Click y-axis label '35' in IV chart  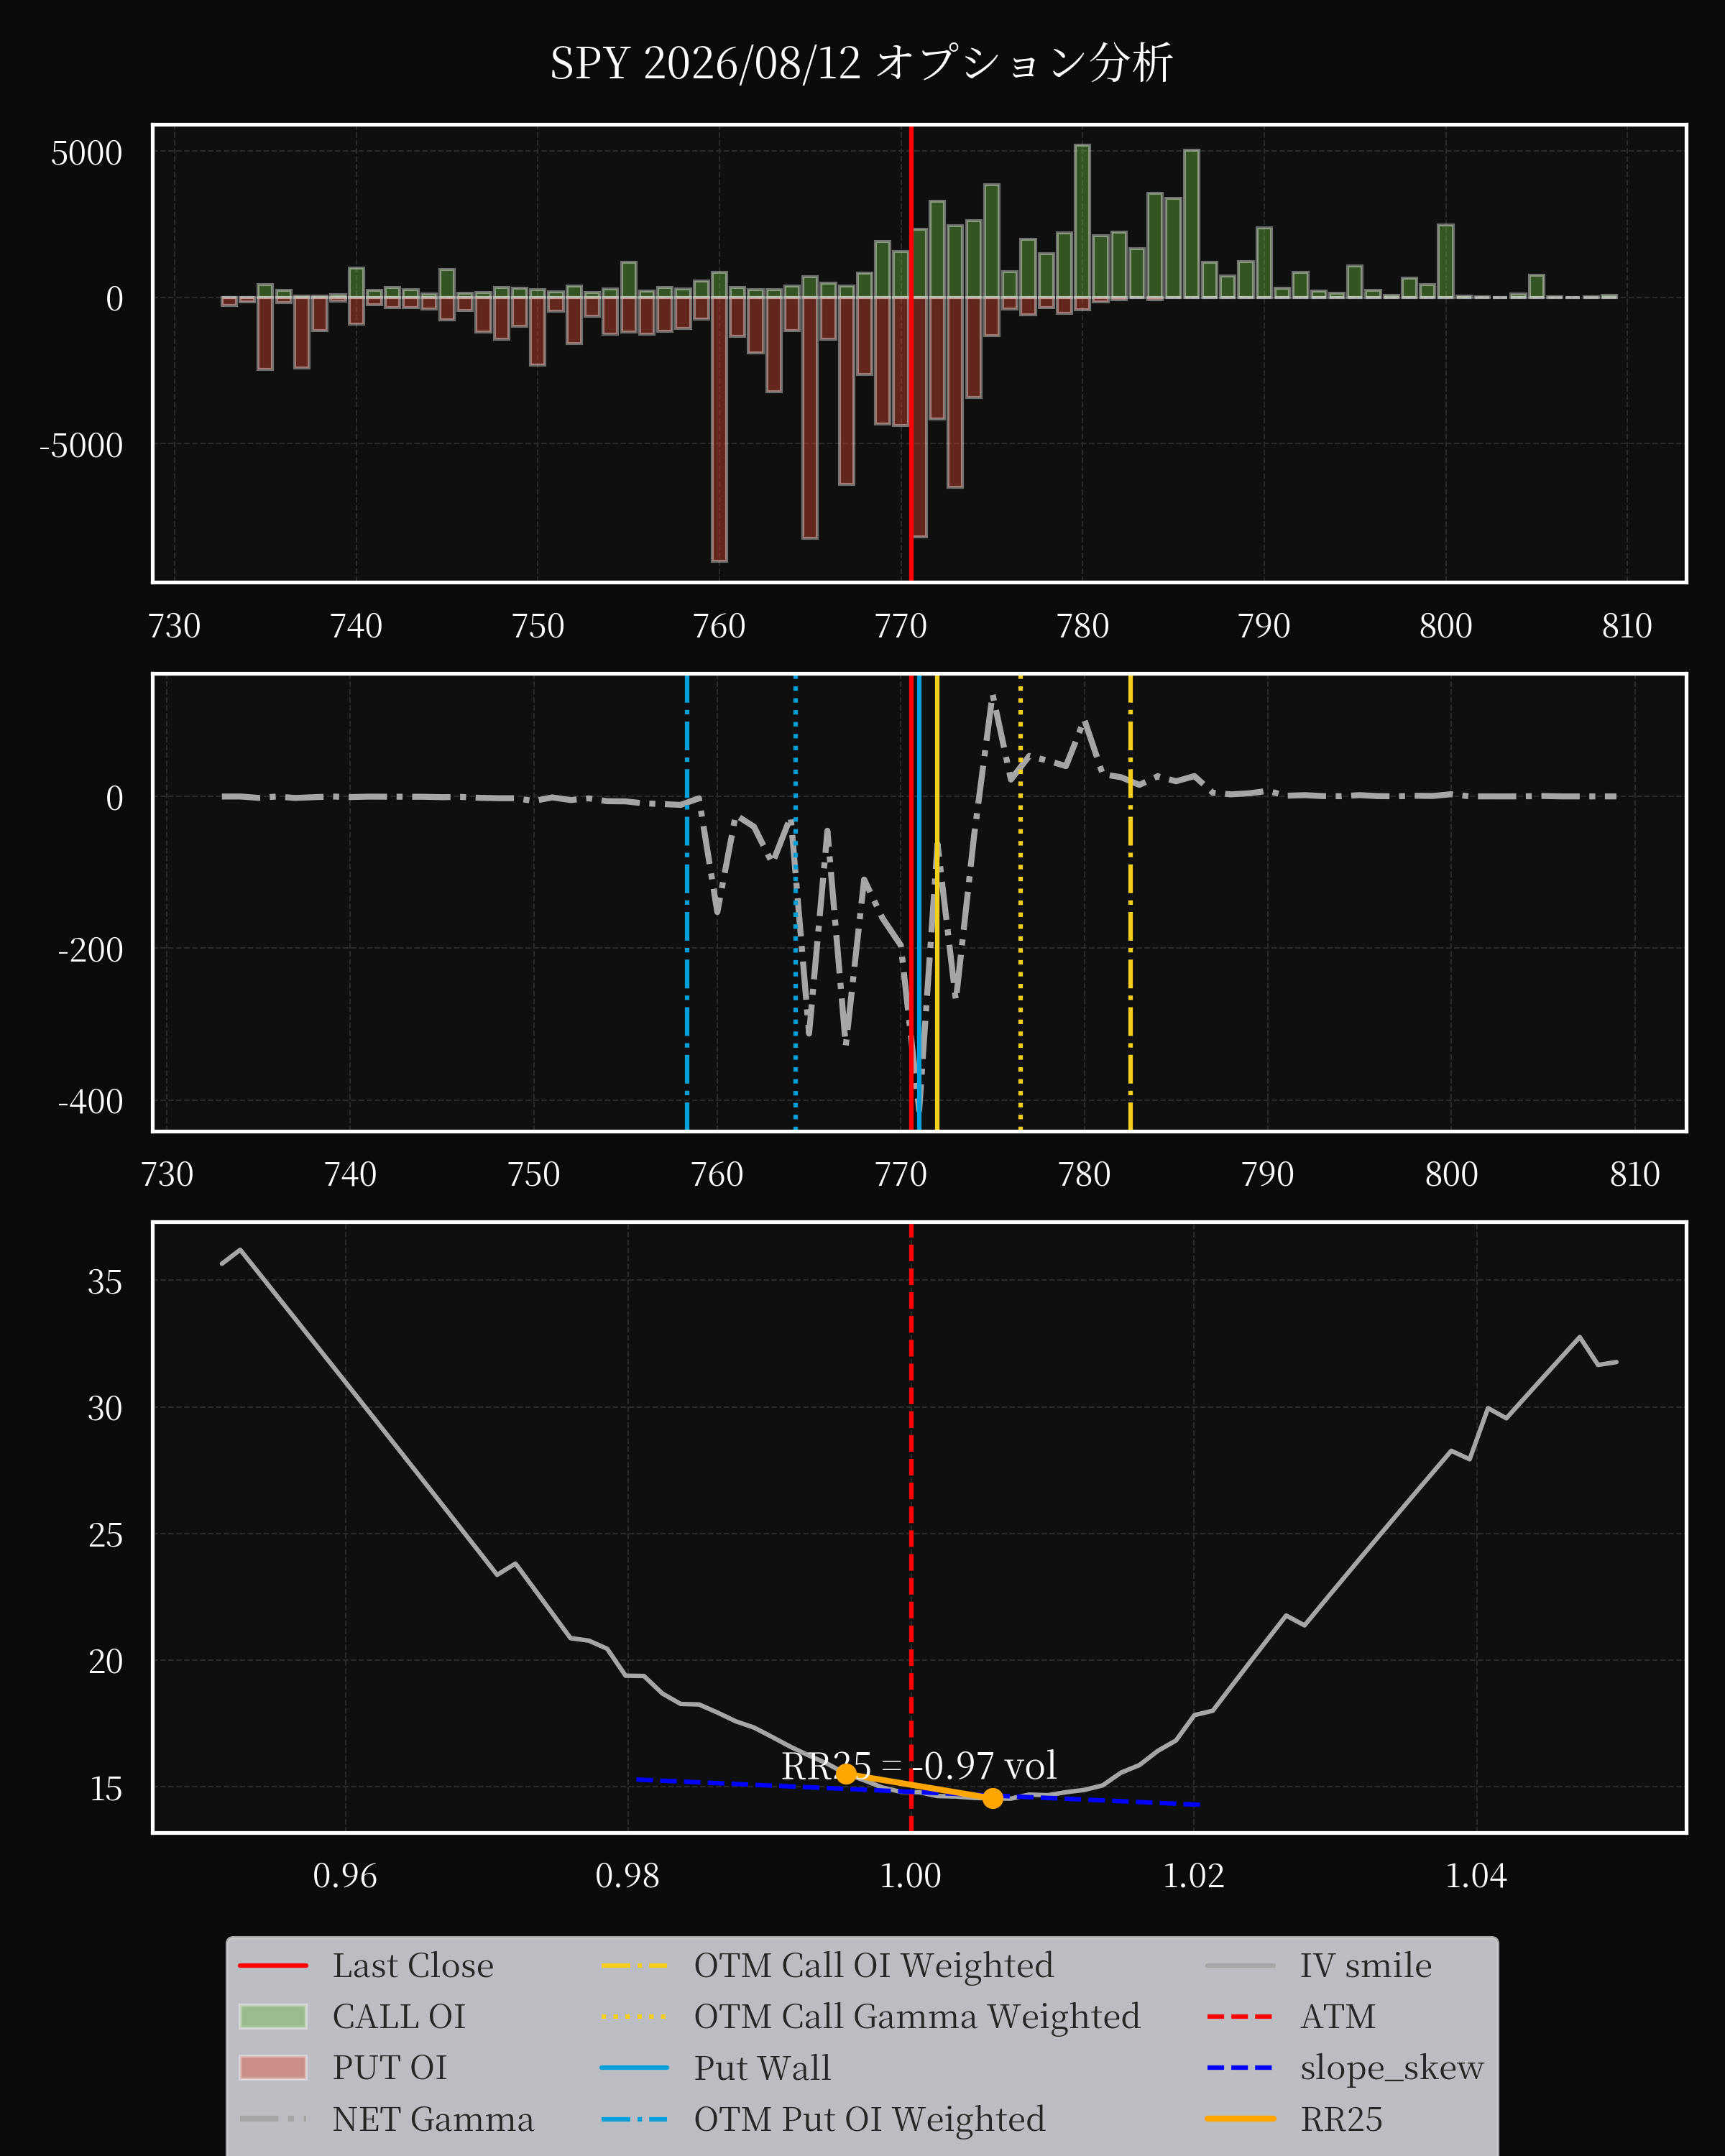click(105, 1282)
